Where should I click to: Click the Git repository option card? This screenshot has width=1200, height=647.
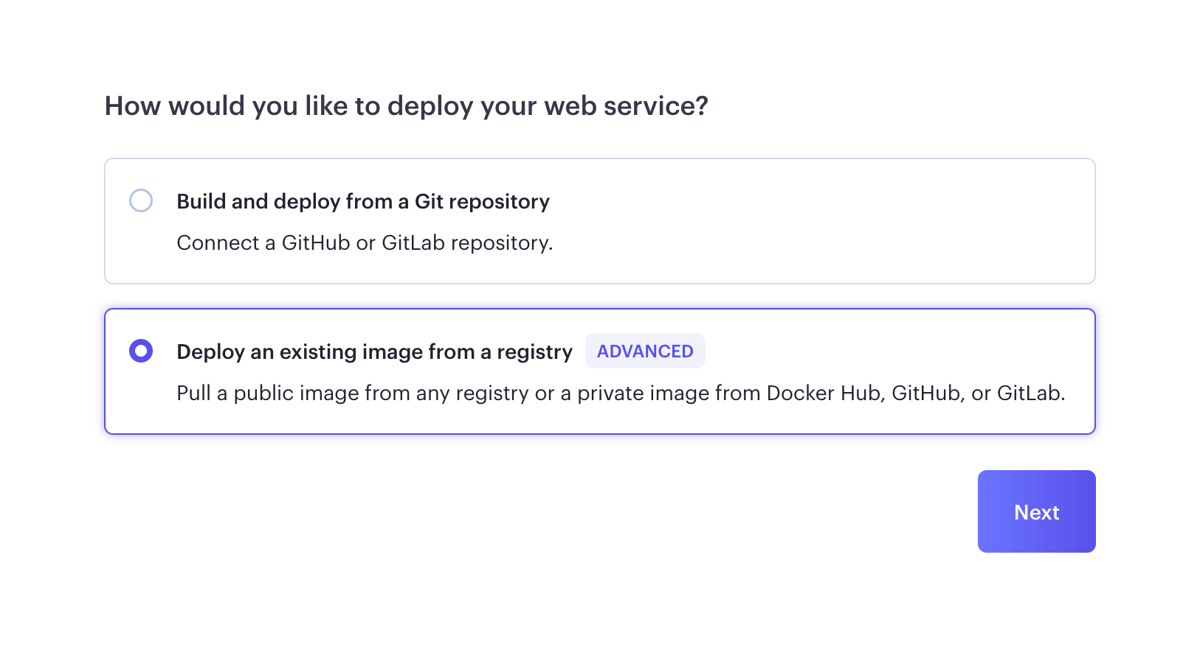pyautogui.click(x=600, y=221)
